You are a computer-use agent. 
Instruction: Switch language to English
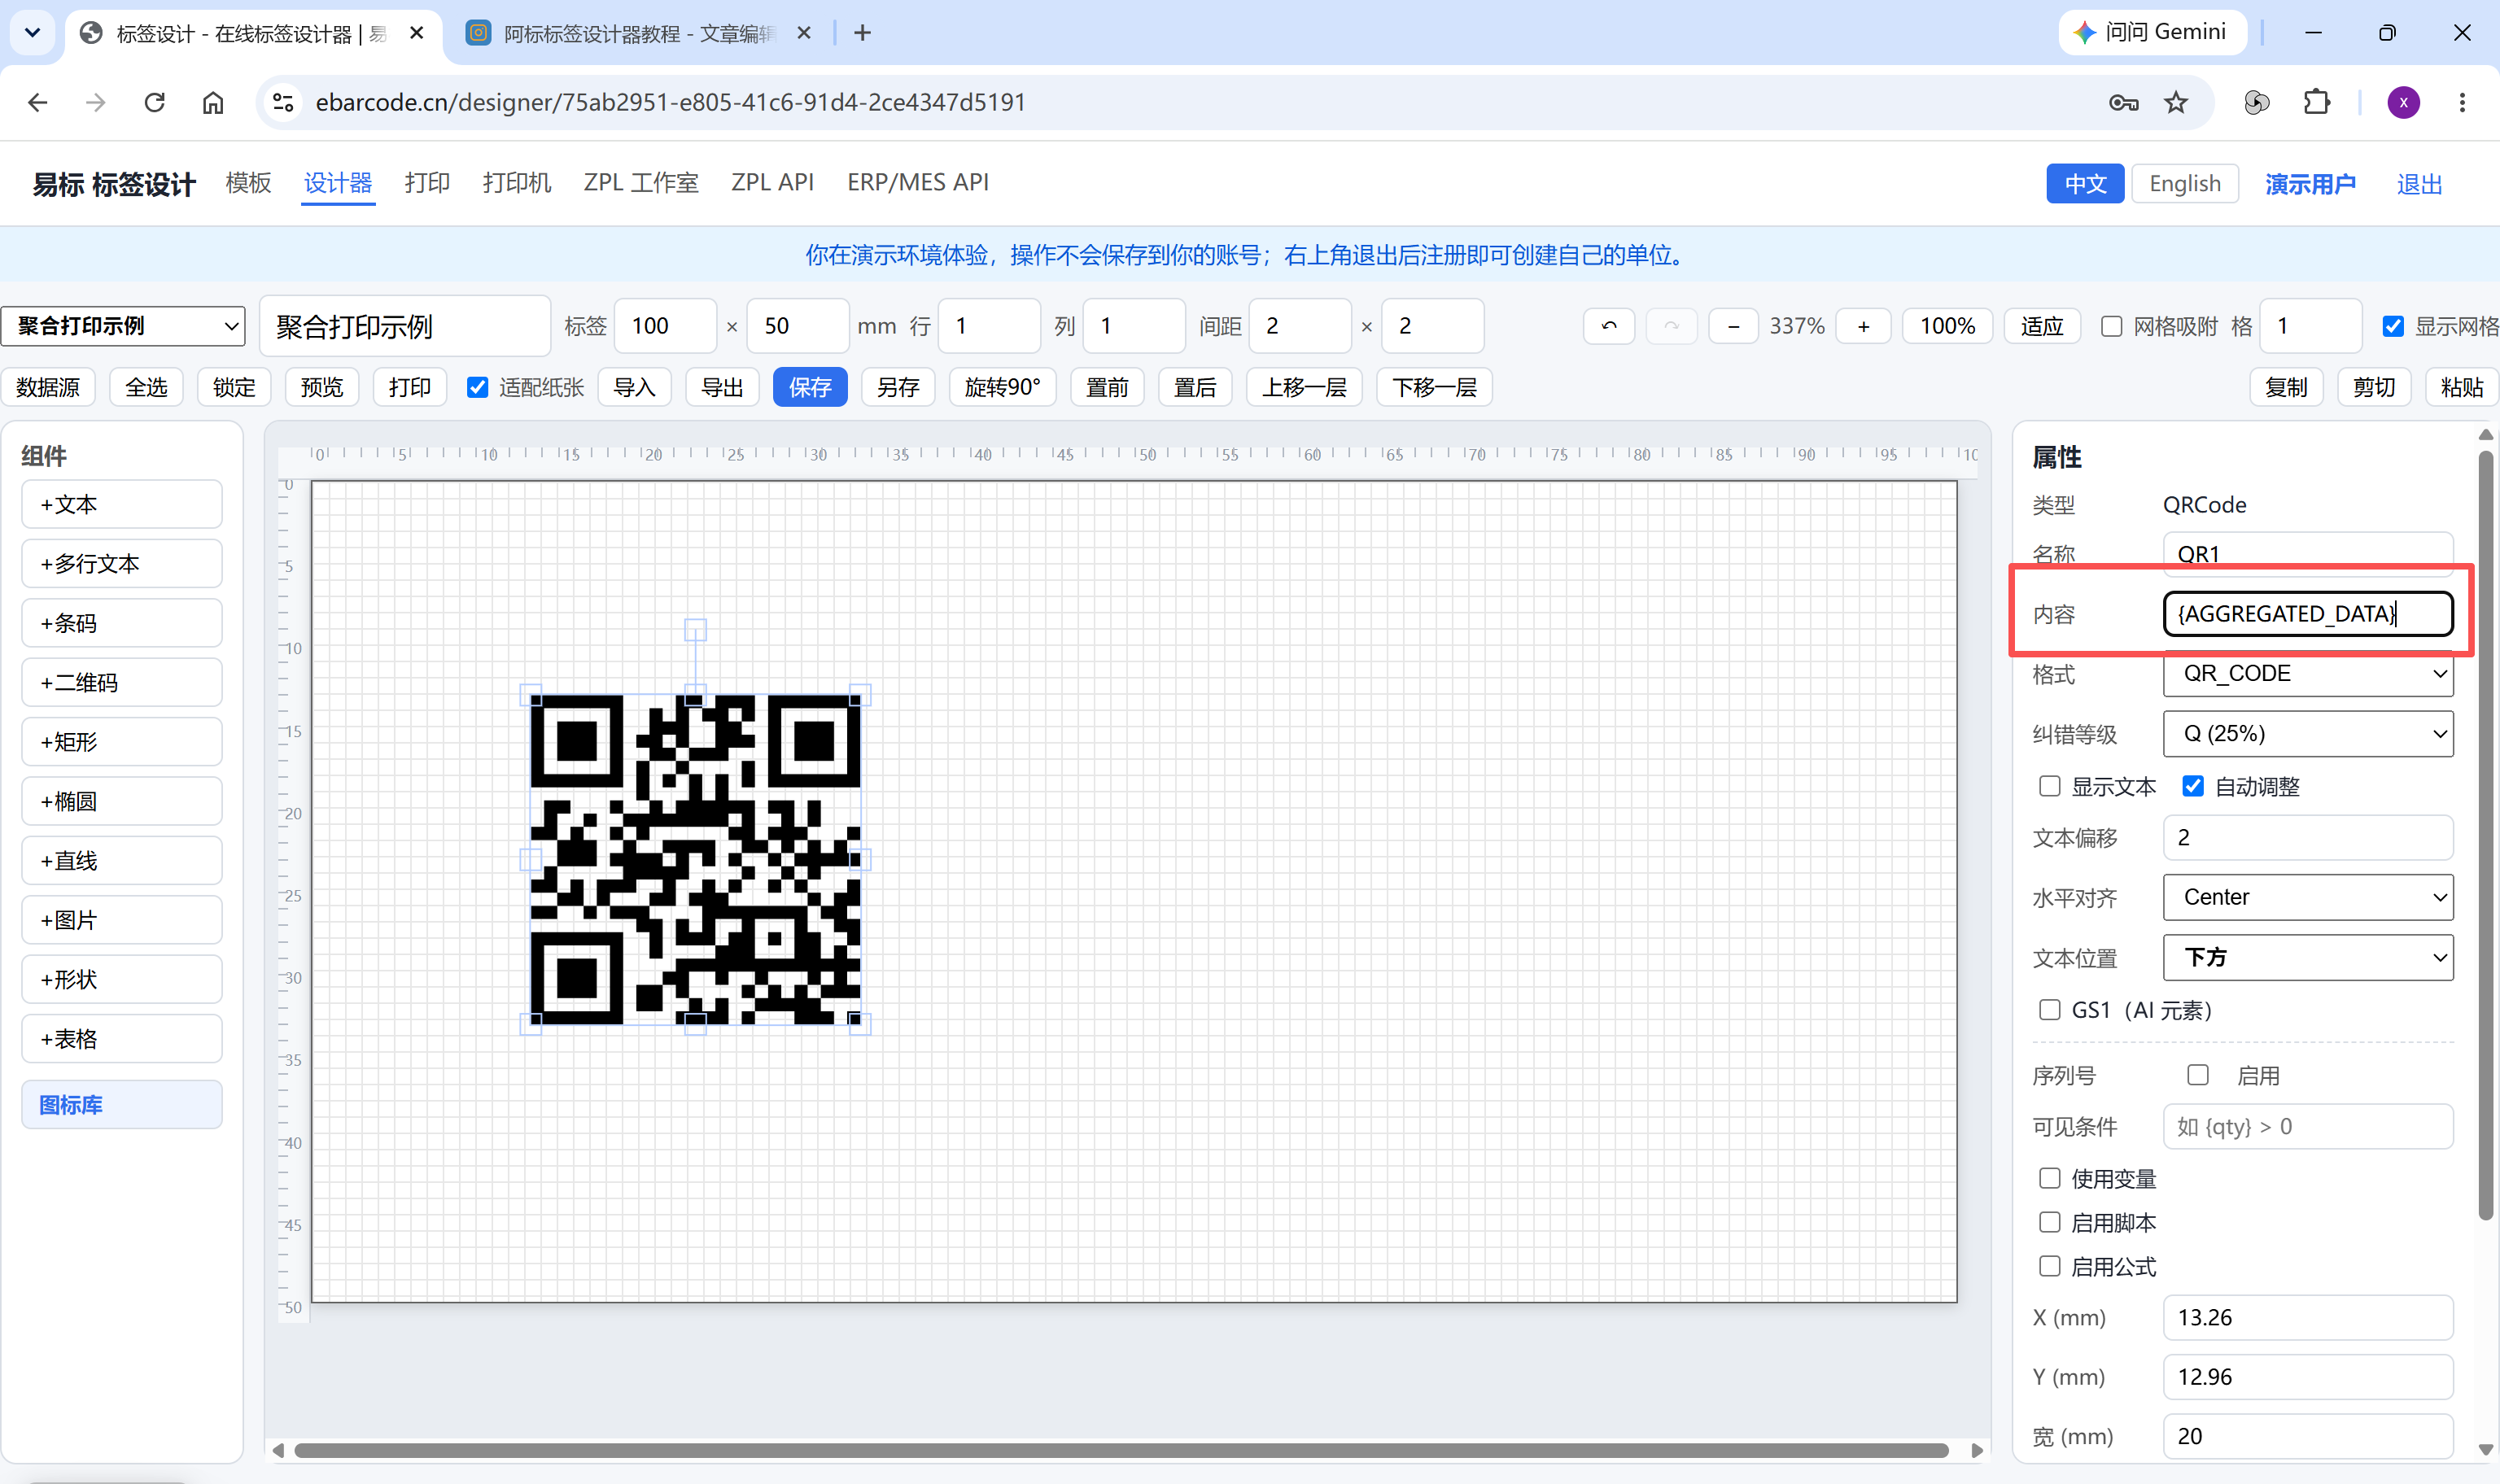point(2184,184)
